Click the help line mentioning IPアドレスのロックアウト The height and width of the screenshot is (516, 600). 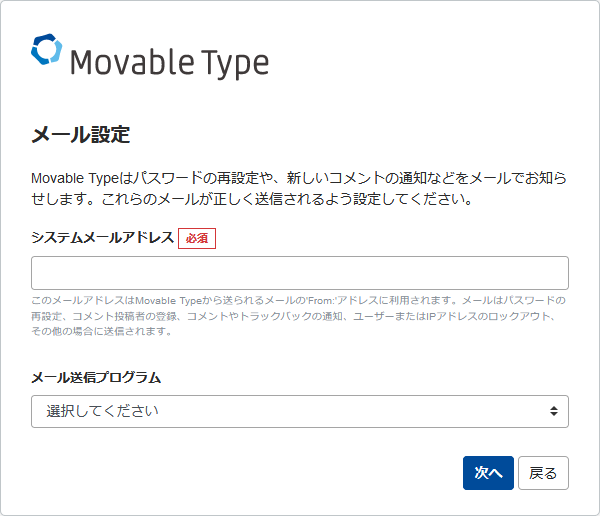(299, 316)
